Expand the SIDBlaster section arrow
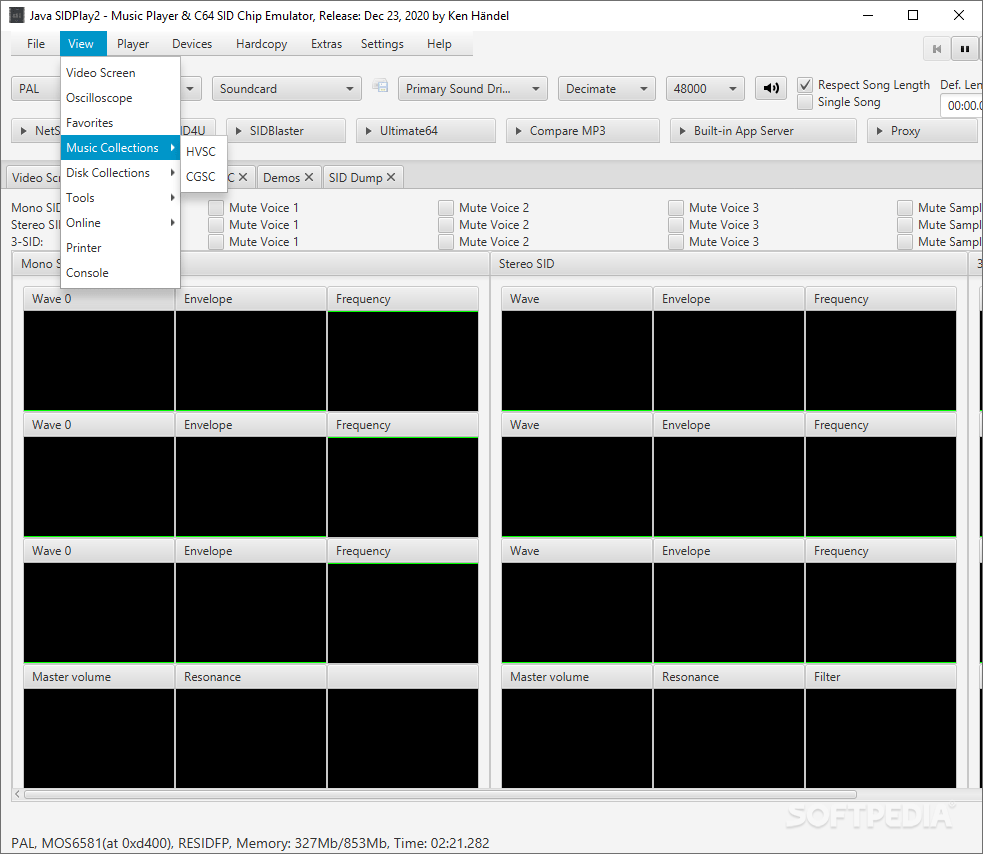 [238, 131]
